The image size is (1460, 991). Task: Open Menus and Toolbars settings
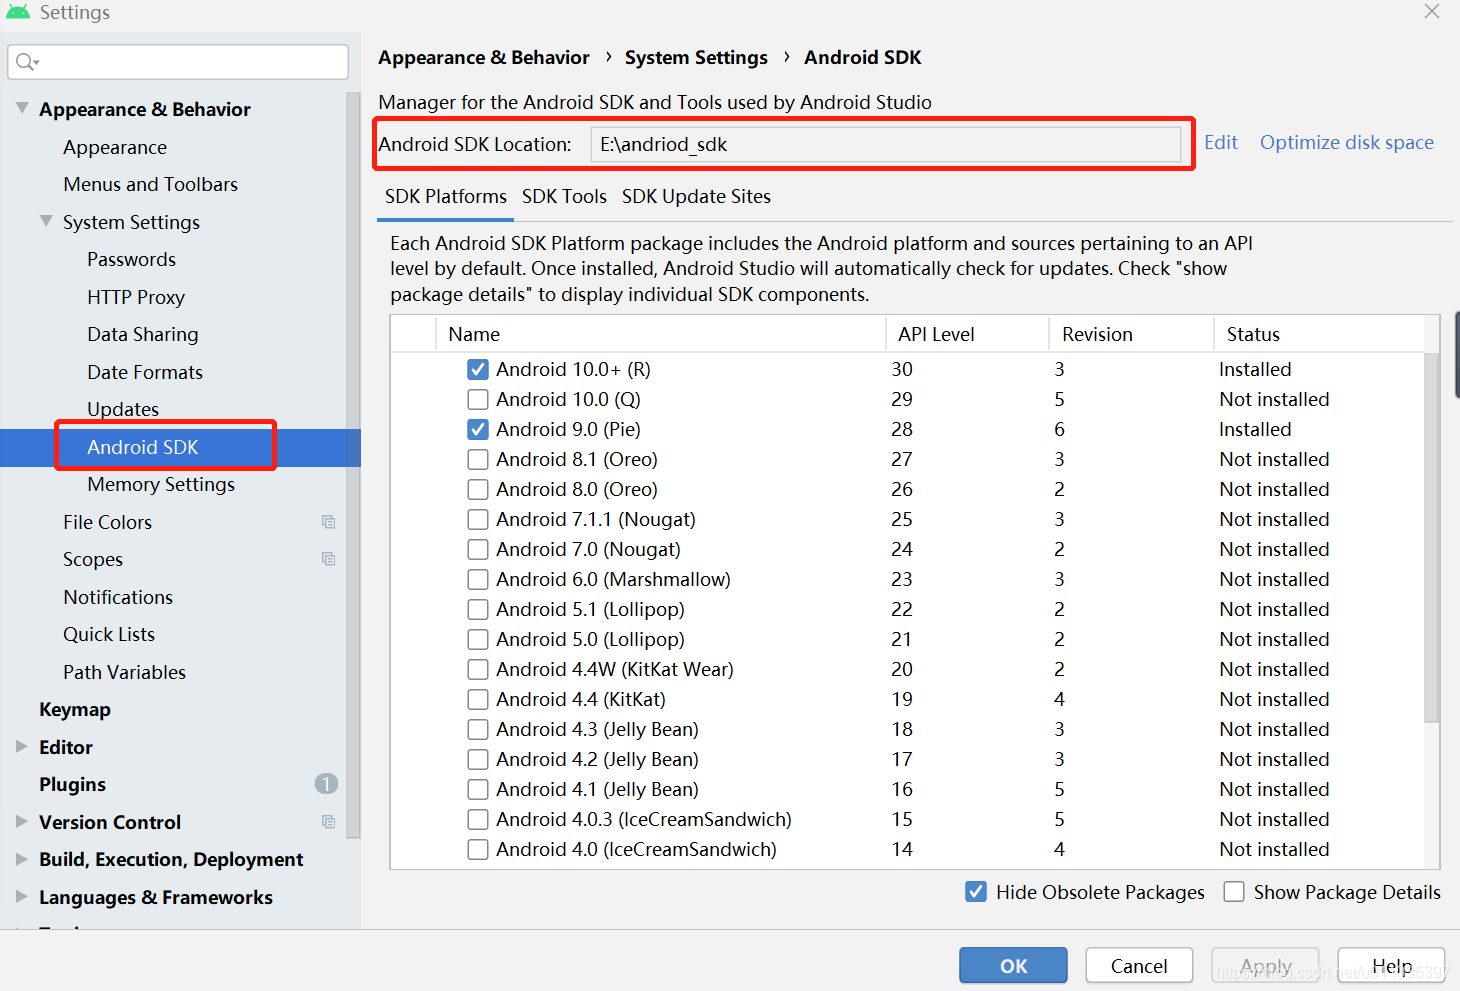pyautogui.click(x=151, y=184)
